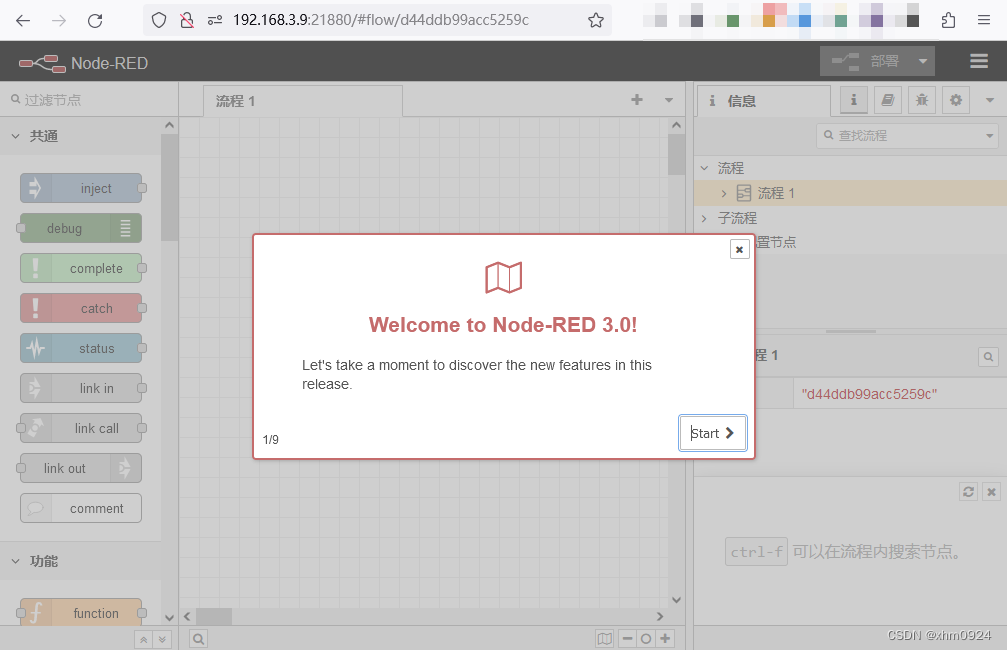Viewport: 1007px width, 650px height.
Task: Click the refresh icon above the debug area
Action: pyautogui.click(x=967, y=491)
